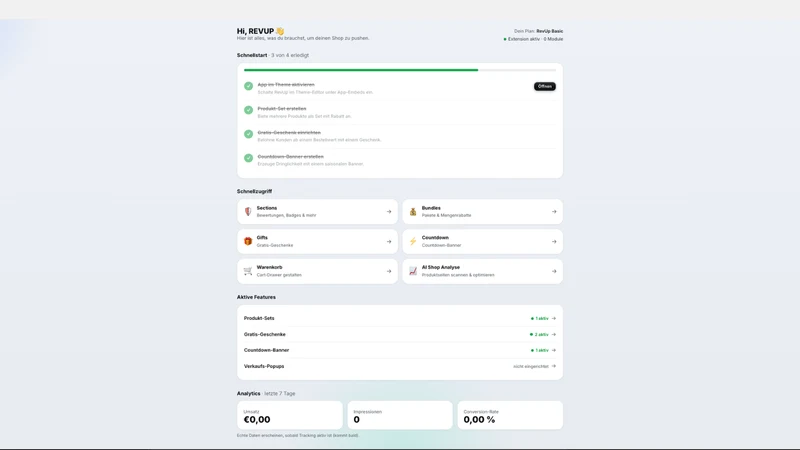Click the Impressionen analytics card
800x450 pixels.
400,415
